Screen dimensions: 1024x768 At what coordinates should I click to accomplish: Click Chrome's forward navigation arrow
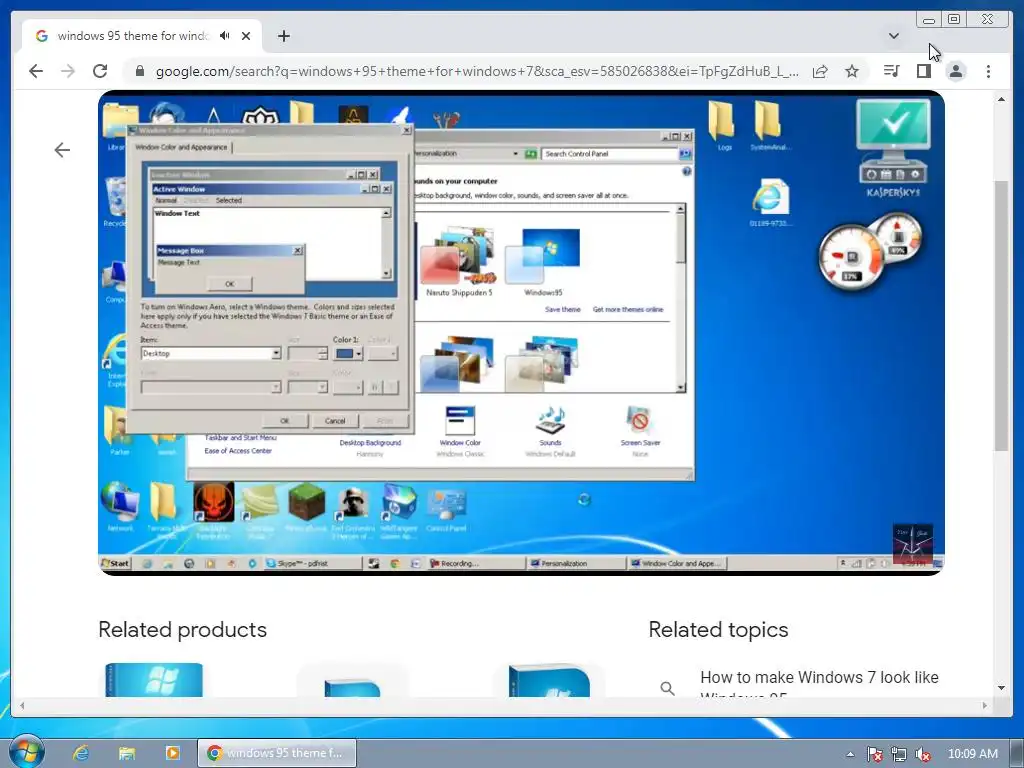pyautogui.click(x=68, y=71)
